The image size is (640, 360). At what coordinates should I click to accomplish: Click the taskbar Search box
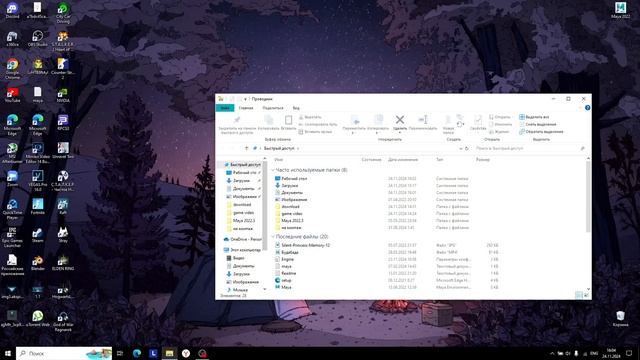(64, 353)
